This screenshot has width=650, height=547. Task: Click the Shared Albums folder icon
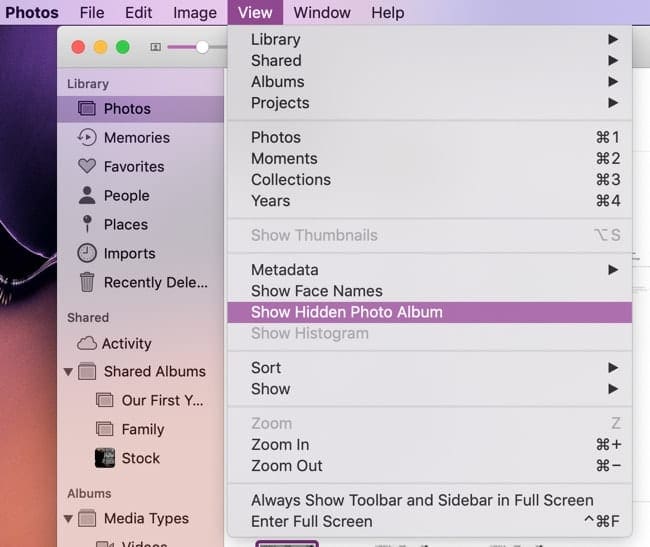point(87,371)
